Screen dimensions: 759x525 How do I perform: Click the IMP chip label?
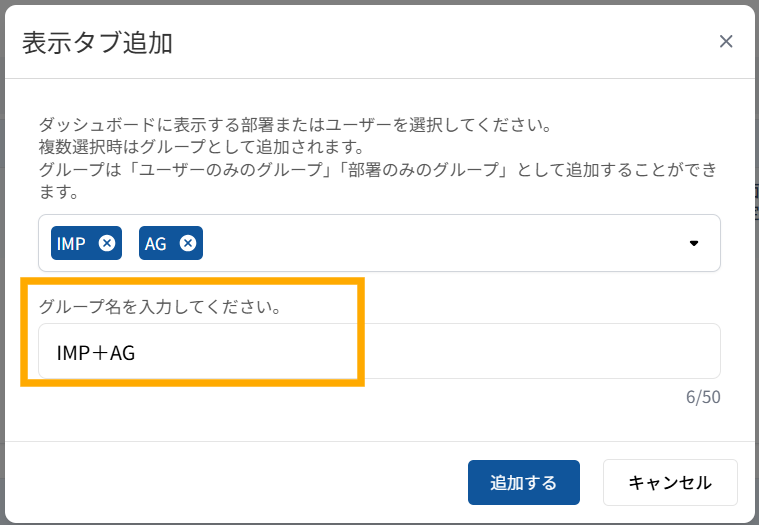pos(71,243)
